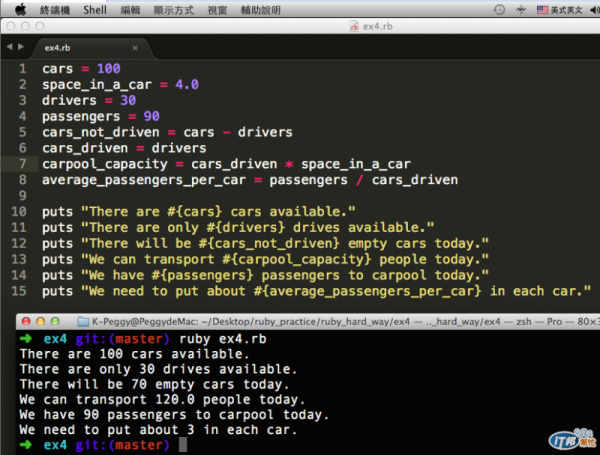Open the 輔助說明 menu
The image size is (600, 455).
260,10
